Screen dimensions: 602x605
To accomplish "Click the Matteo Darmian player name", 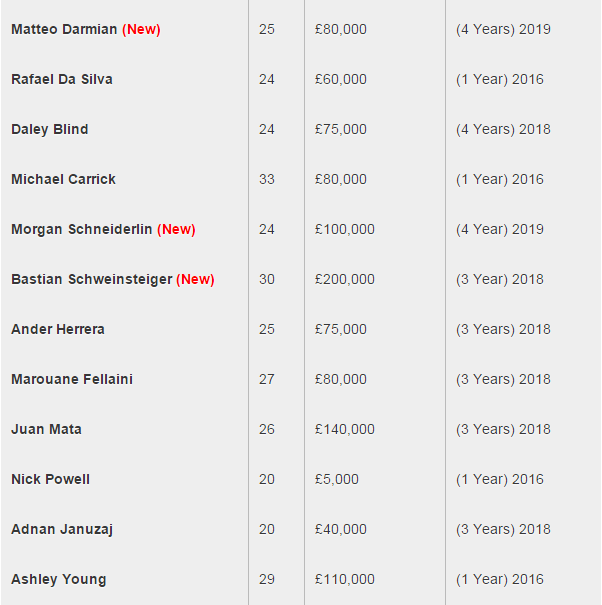I will [x=64, y=29].
